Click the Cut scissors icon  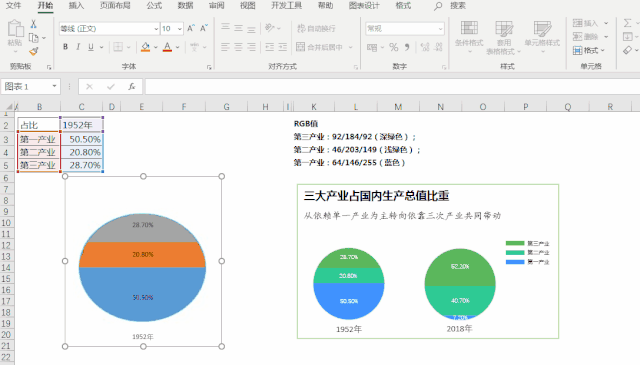(x=33, y=24)
